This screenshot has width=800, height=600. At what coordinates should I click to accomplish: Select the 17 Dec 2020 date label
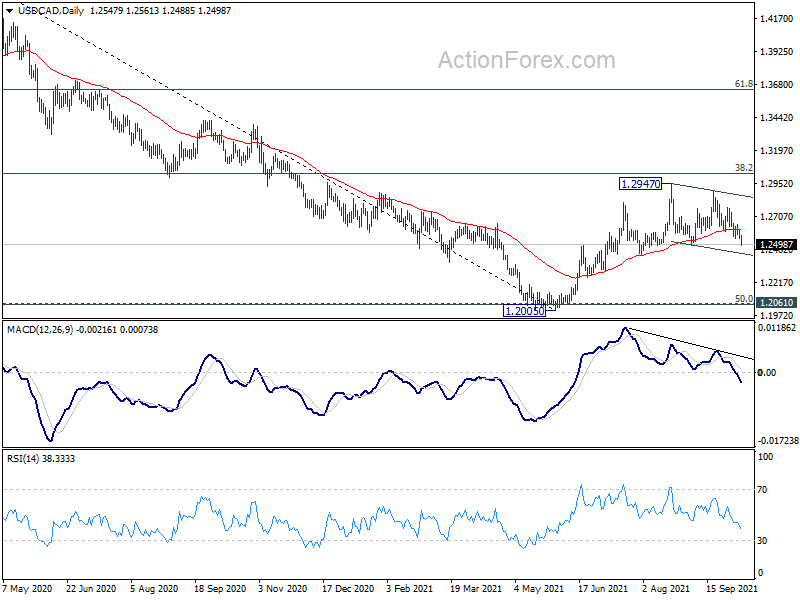[348, 589]
